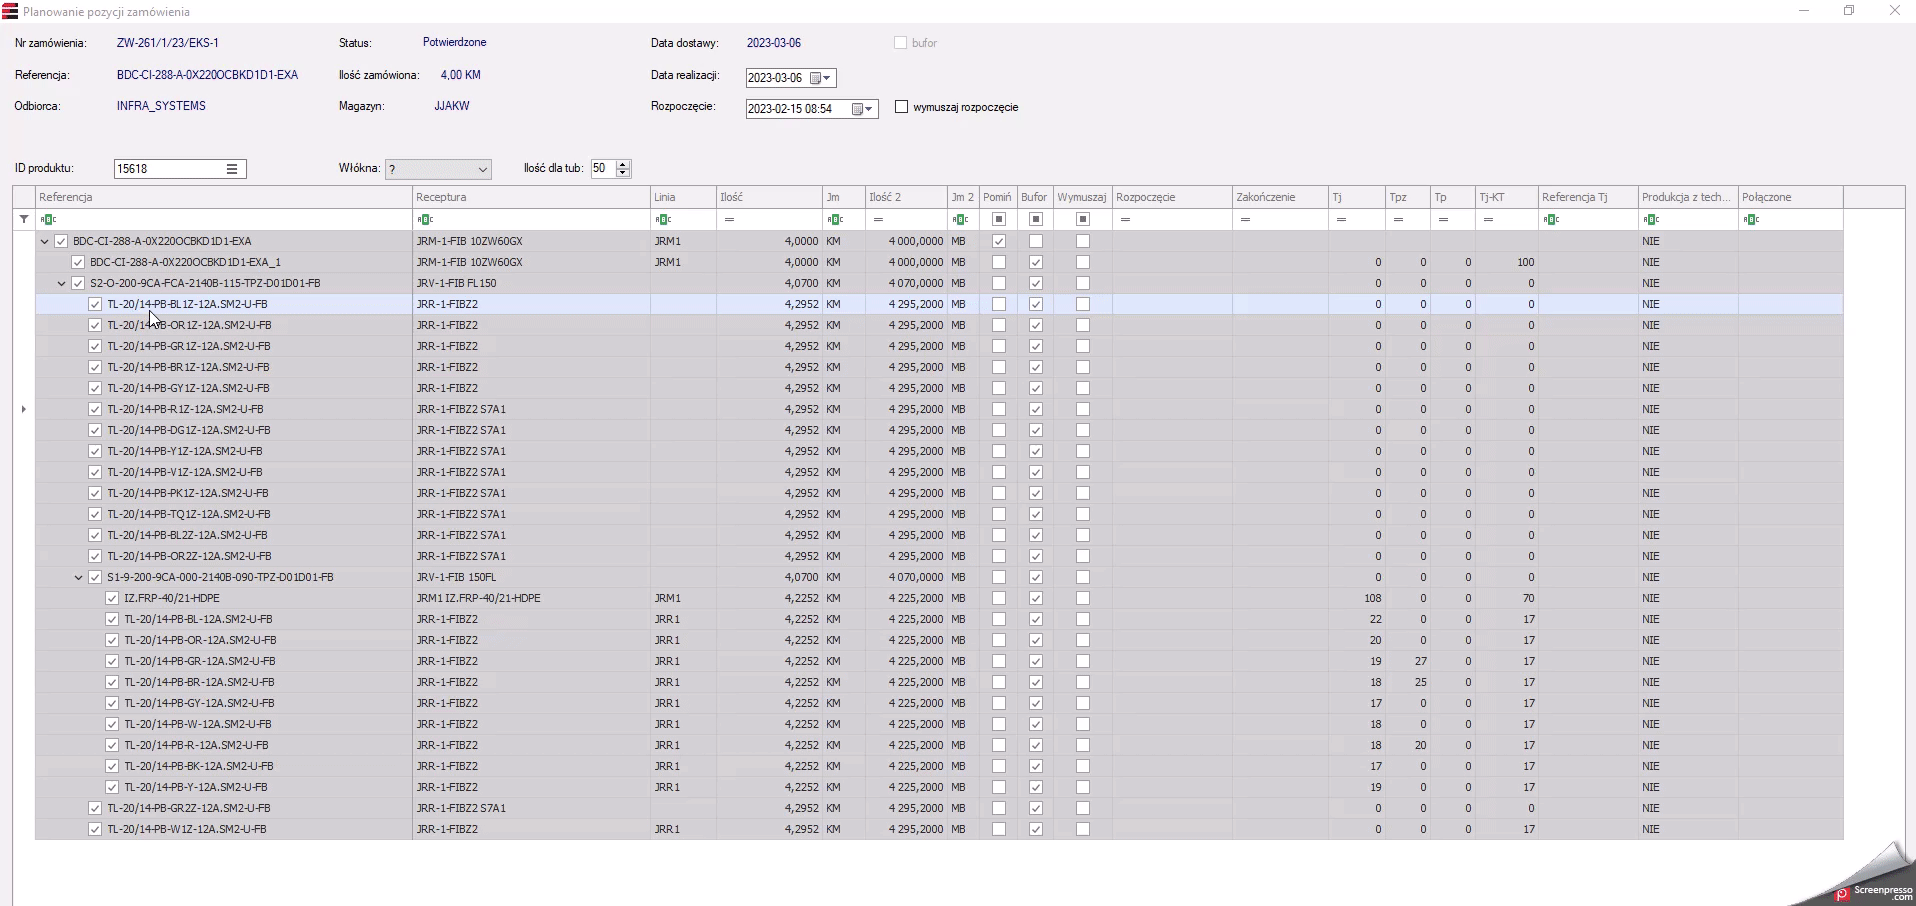Click the Ilość dla tub value field
The width and height of the screenshot is (1916, 906).
tap(603, 169)
